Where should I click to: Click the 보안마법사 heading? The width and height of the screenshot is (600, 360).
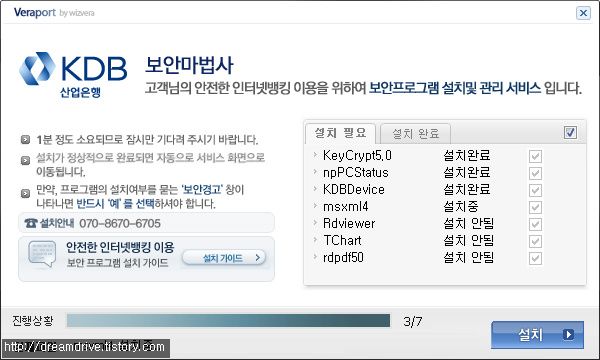[x=189, y=65]
